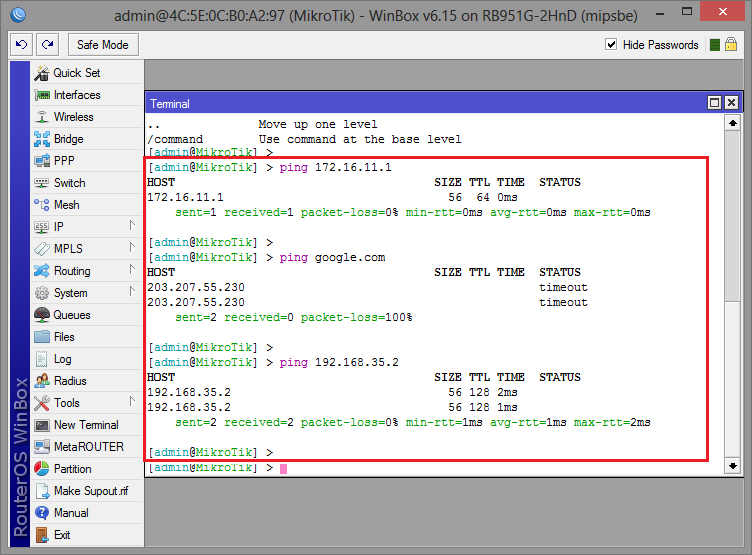Open the Log document icon
752x555 pixels.
tap(42, 359)
